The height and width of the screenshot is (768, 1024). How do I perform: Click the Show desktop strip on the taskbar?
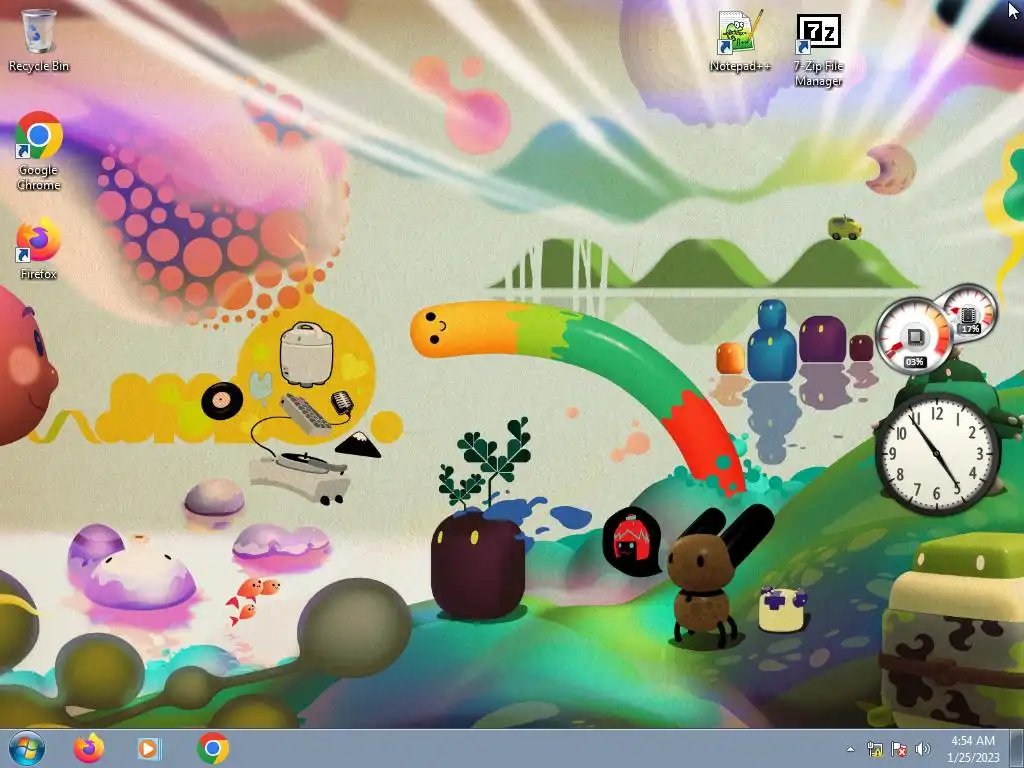(1019, 748)
